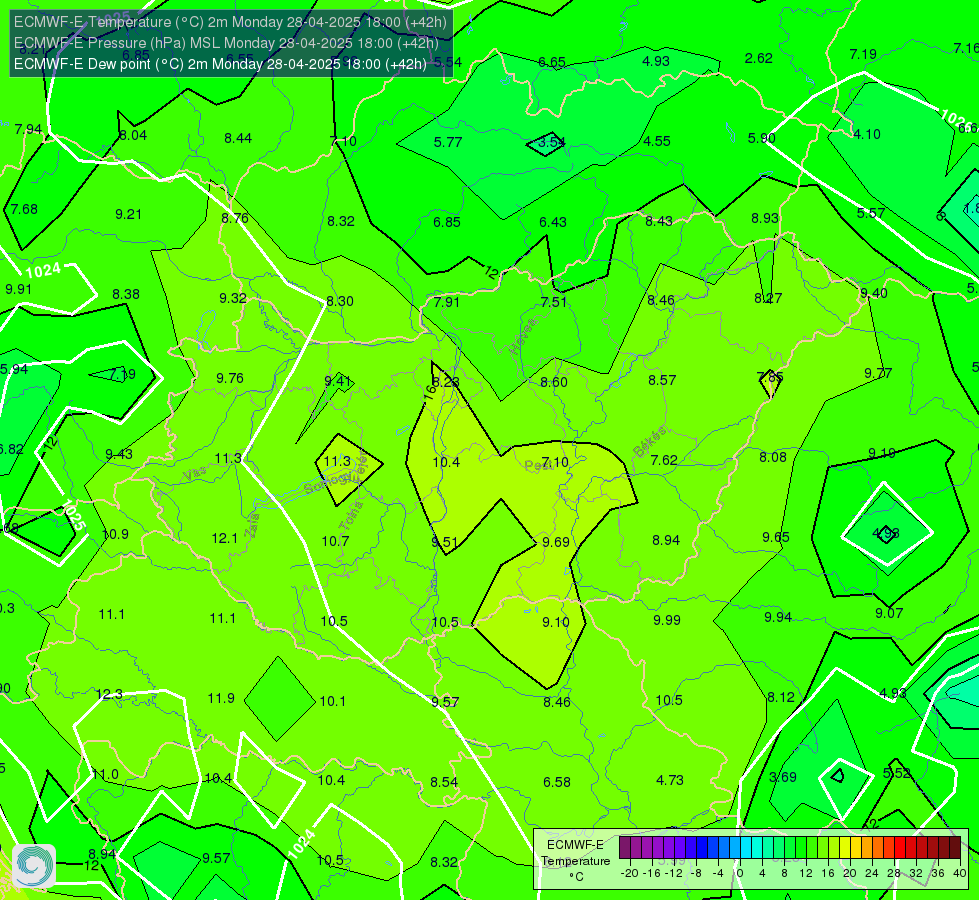Click the 8.93 value in the northeast

[765, 218]
